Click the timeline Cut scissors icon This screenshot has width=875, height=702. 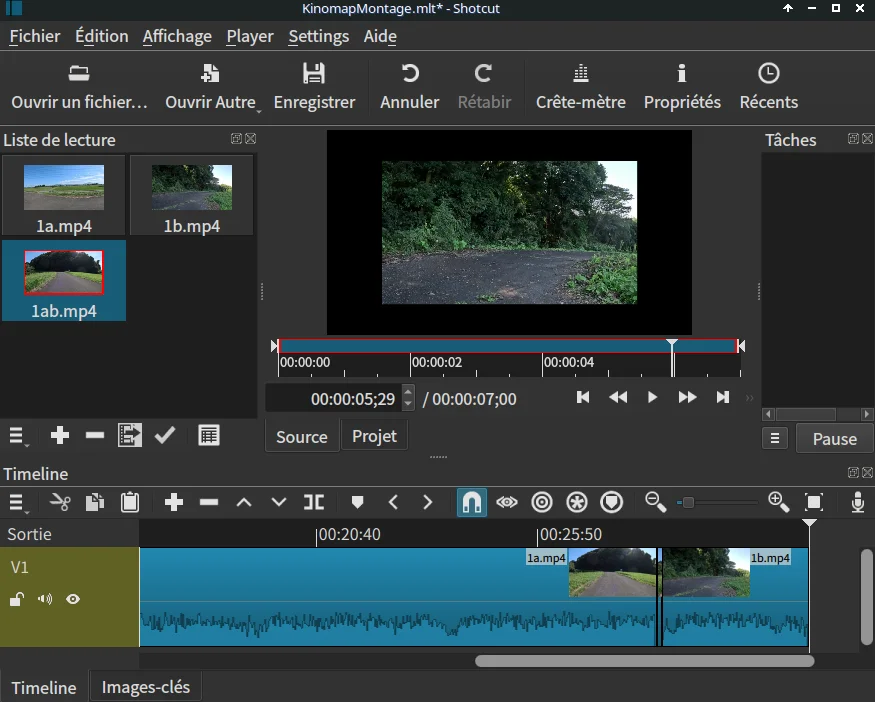click(x=60, y=502)
